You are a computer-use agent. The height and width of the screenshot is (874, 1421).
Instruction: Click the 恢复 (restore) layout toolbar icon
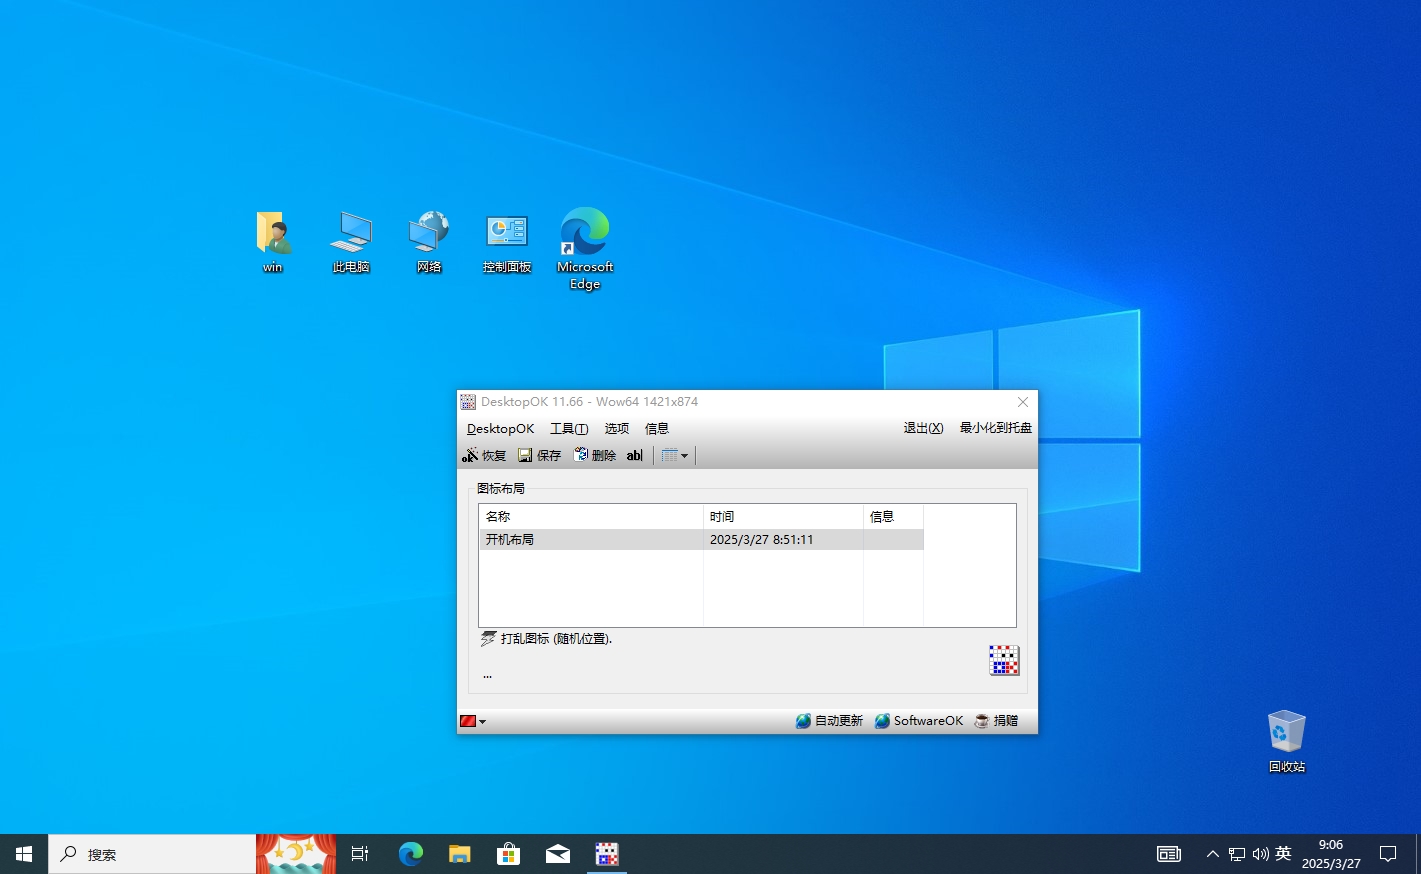coord(470,455)
